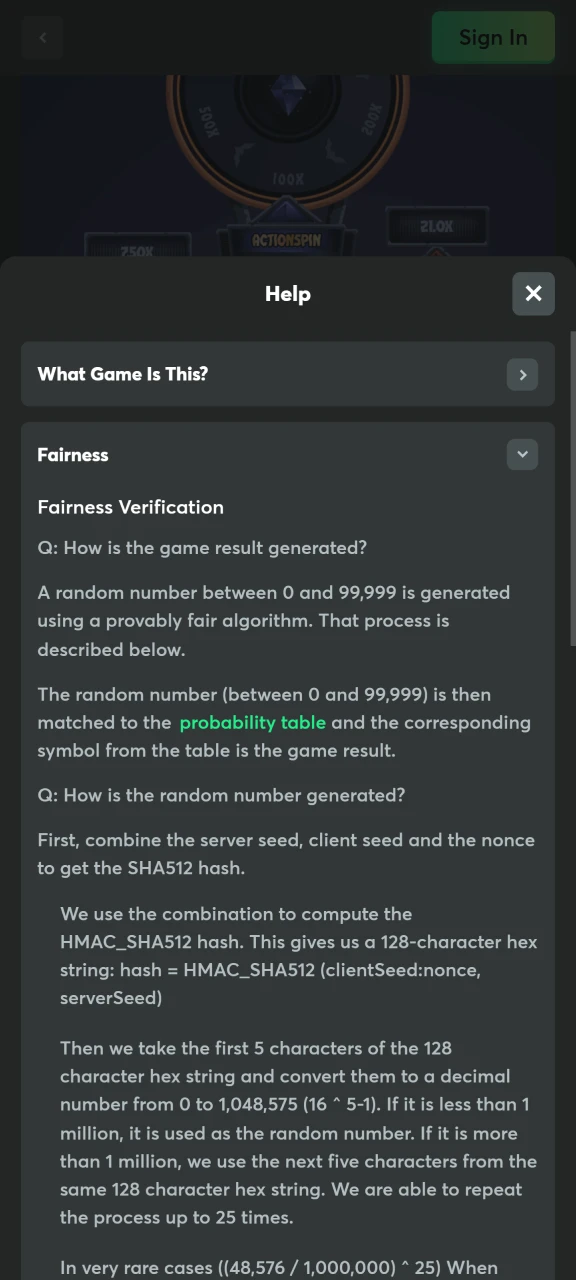Select the Fairness section title
This screenshot has height=1280, width=576.
point(73,455)
